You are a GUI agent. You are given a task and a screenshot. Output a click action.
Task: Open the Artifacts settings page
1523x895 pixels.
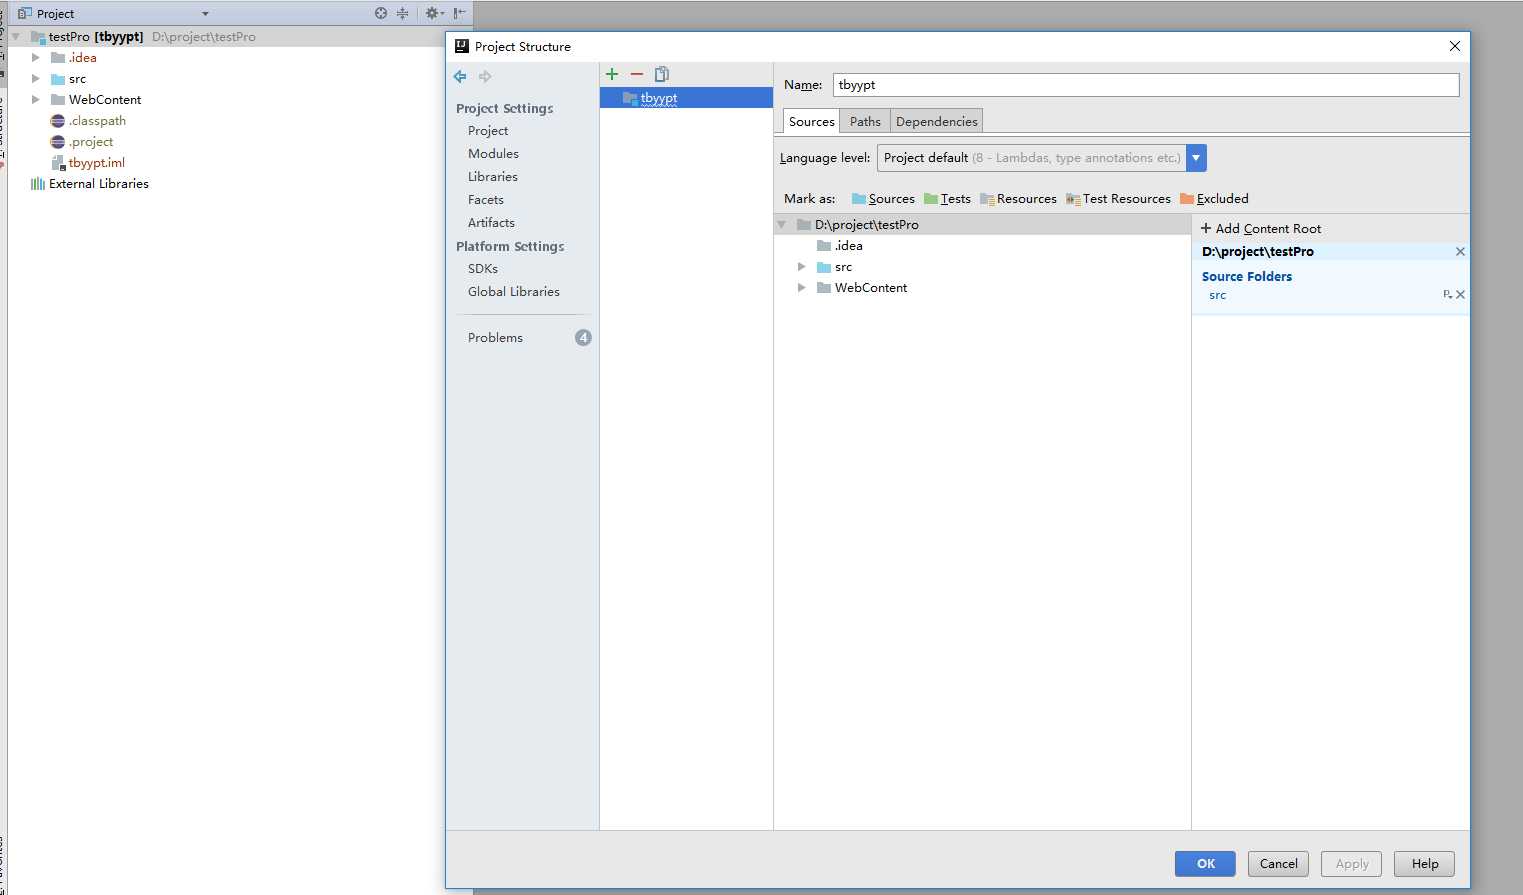point(491,223)
